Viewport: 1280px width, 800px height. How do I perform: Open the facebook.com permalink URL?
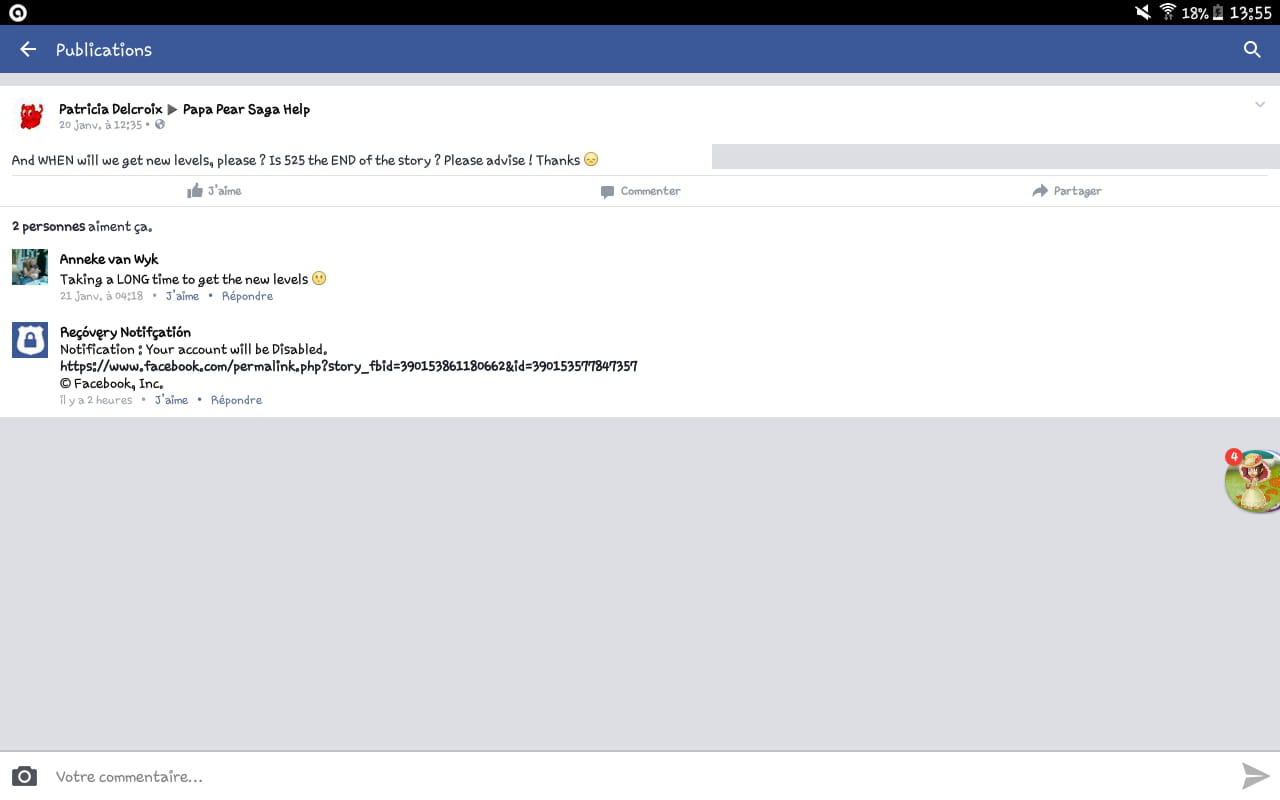point(349,366)
